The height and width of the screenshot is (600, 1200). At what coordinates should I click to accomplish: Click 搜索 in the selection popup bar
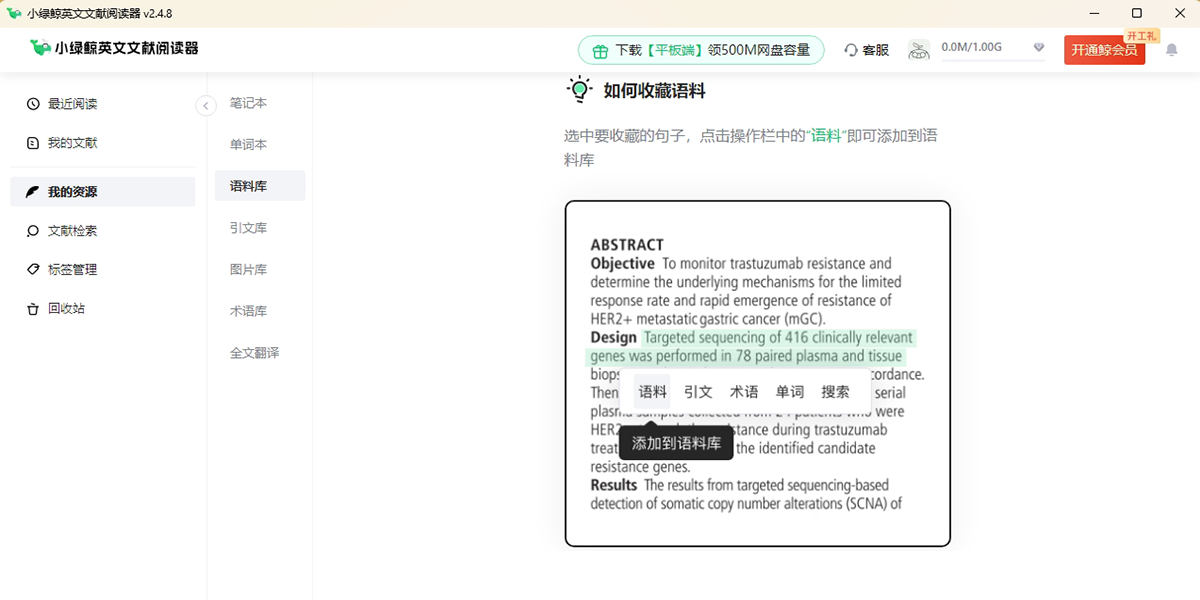point(838,392)
